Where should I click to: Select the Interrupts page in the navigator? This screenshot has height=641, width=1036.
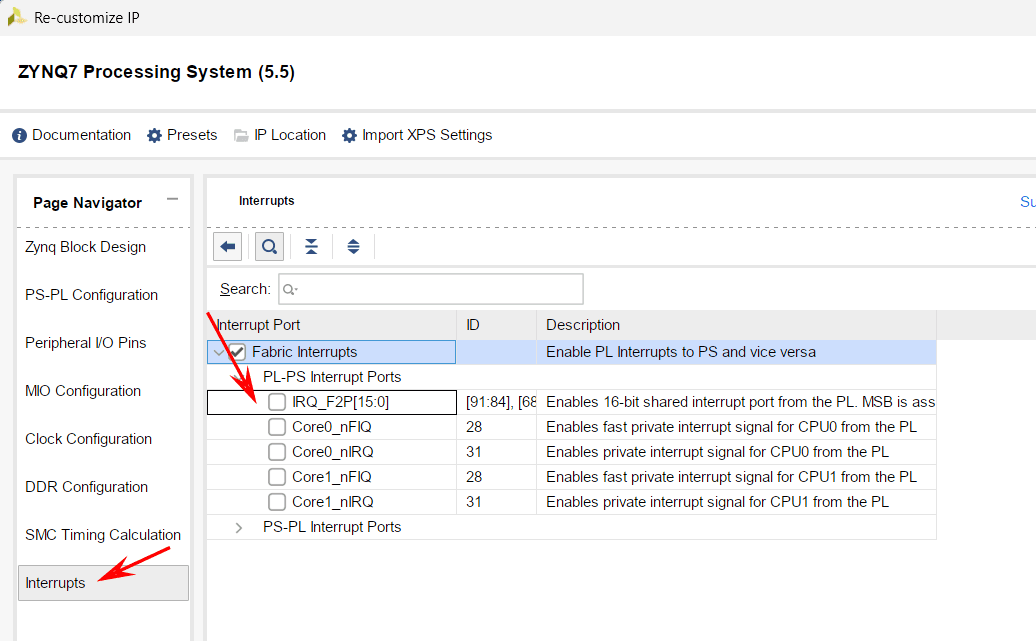(x=103, y=583)
